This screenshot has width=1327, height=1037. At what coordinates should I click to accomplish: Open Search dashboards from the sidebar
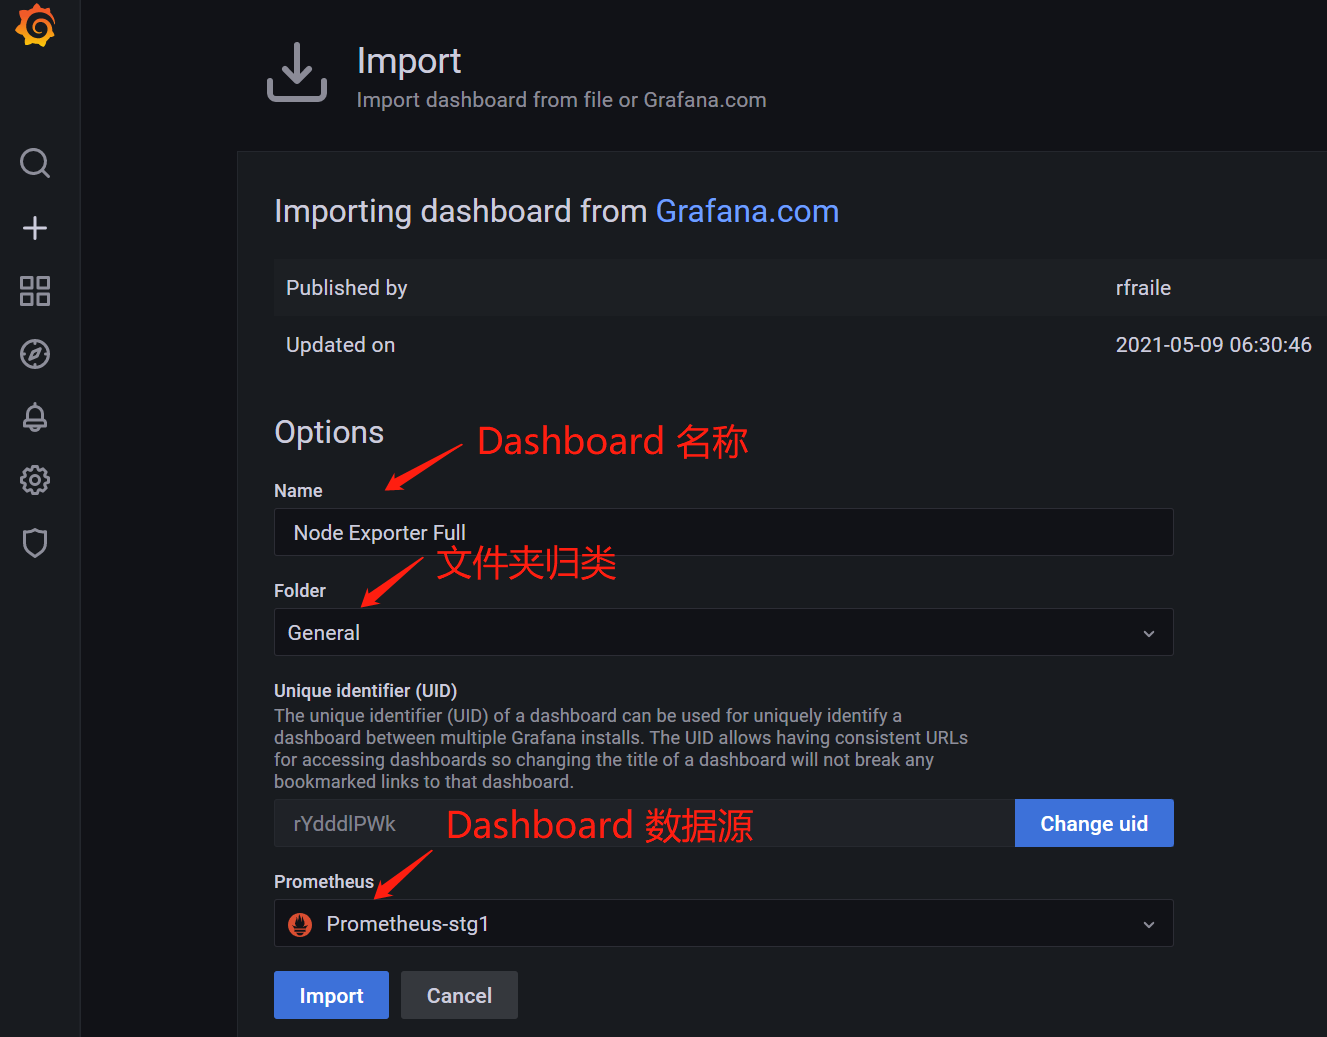pos(34,163)
